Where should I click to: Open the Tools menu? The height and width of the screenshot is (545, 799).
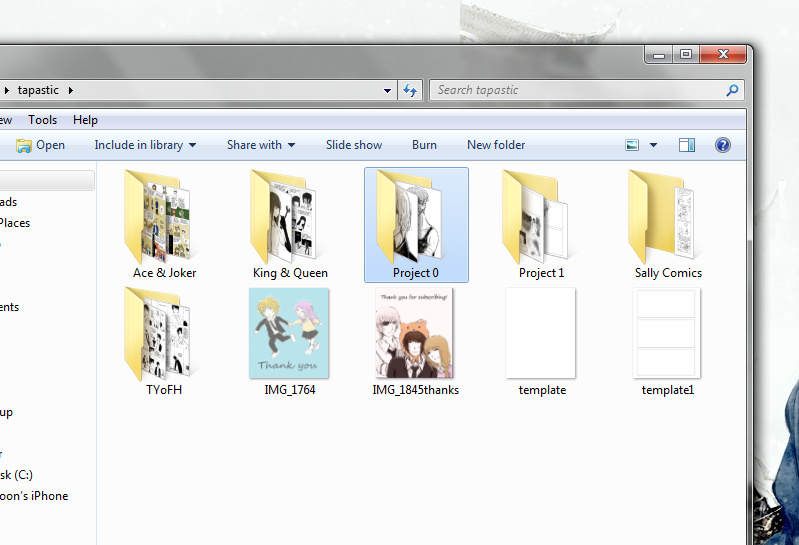42,120
